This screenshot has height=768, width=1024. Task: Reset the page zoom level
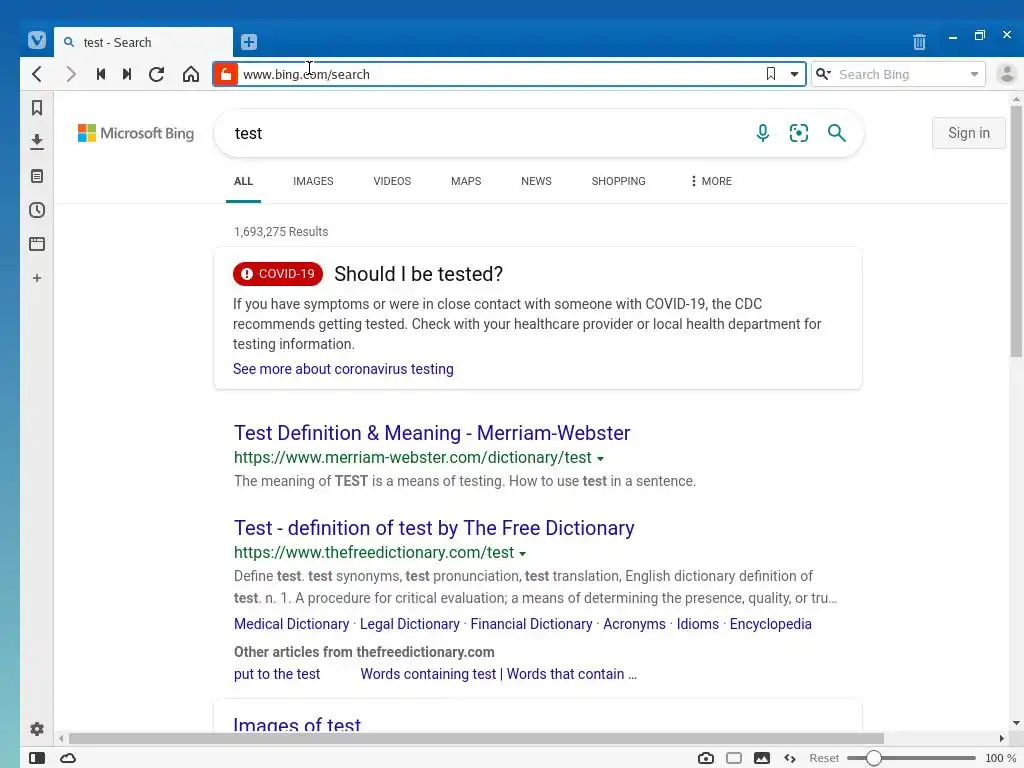824,758
